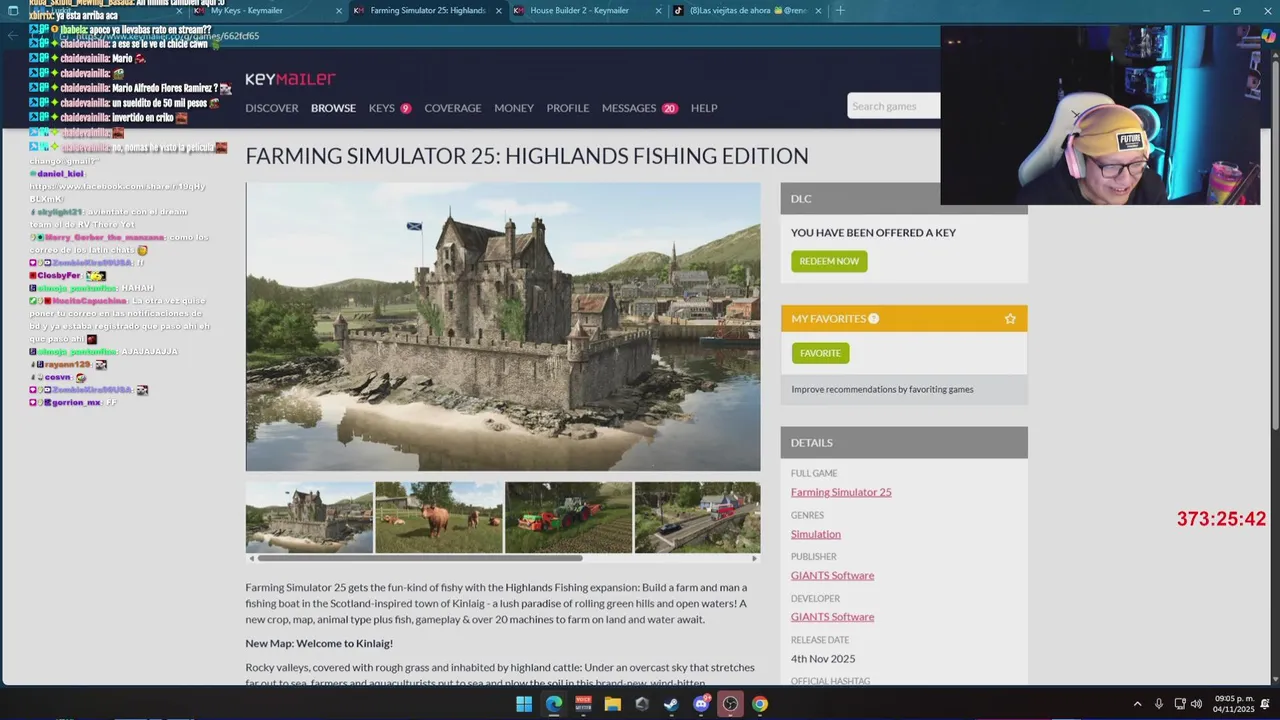Select the castle screenshot thumbnail
Viewport: 1280px width, 720px height.
pos(309,517)
